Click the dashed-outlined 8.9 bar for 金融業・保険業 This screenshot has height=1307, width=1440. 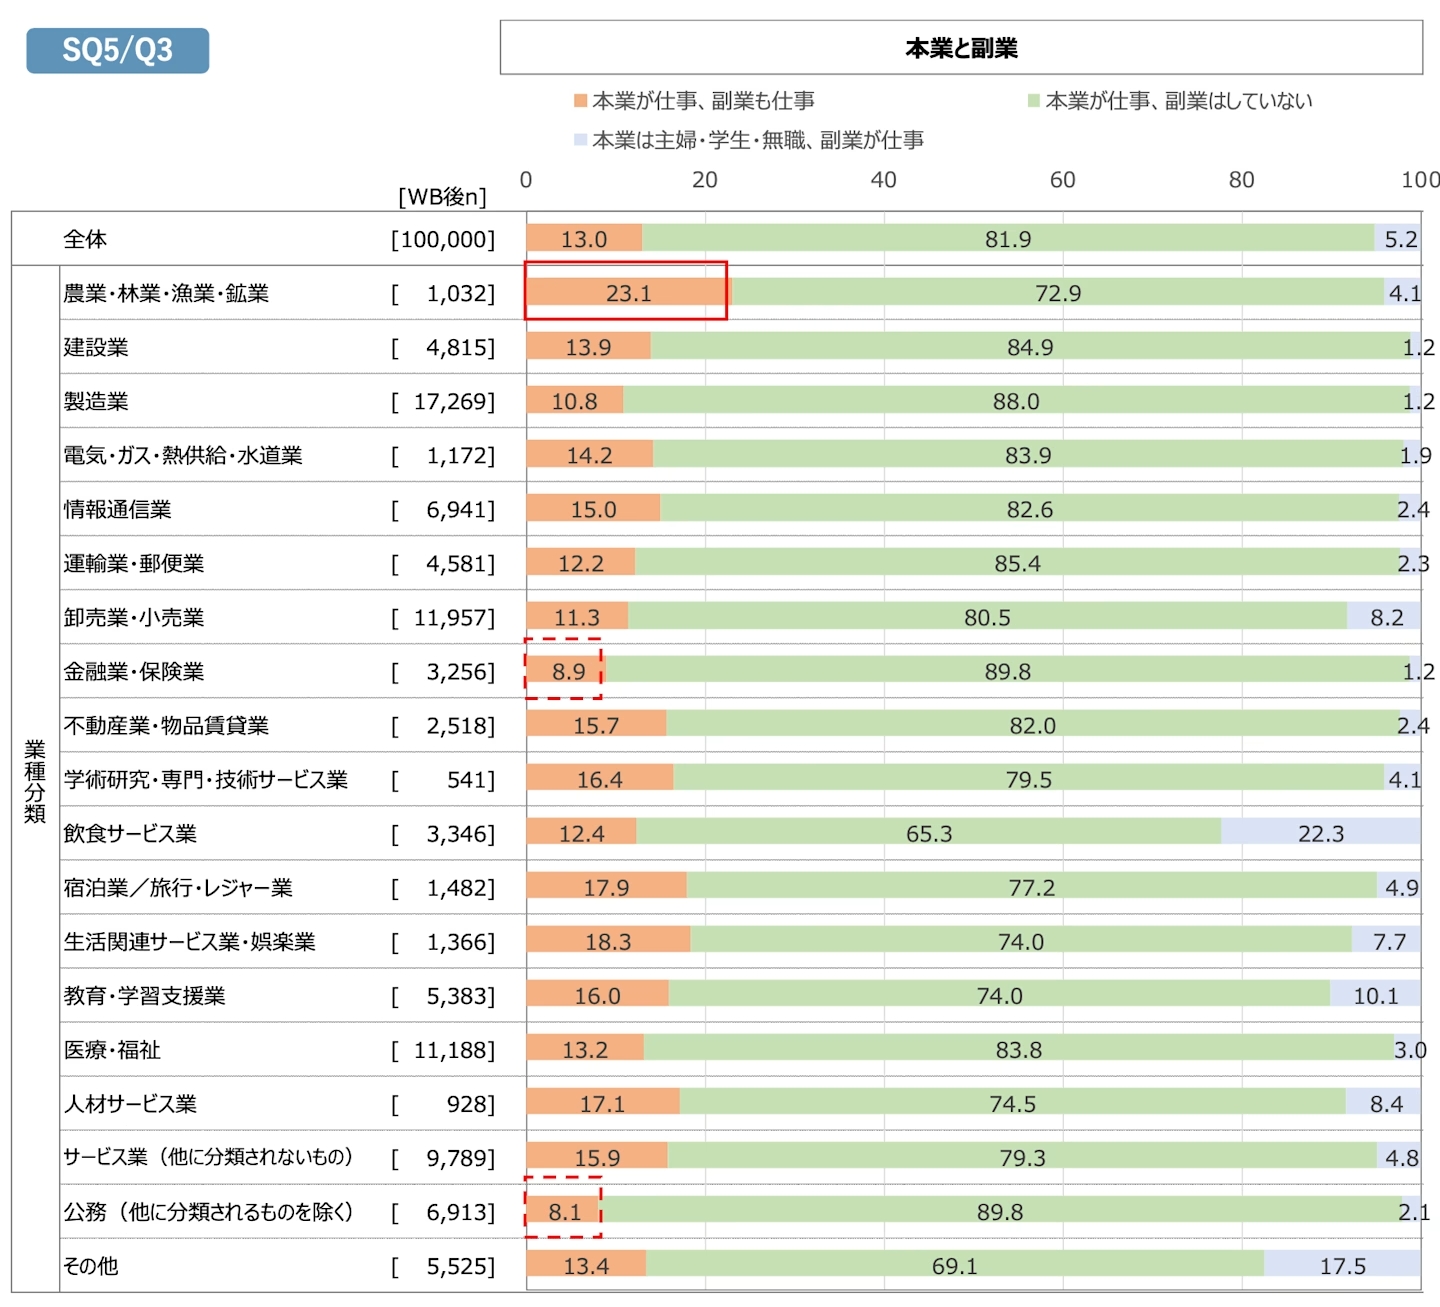pyautogui.click(x=565, y=670)
